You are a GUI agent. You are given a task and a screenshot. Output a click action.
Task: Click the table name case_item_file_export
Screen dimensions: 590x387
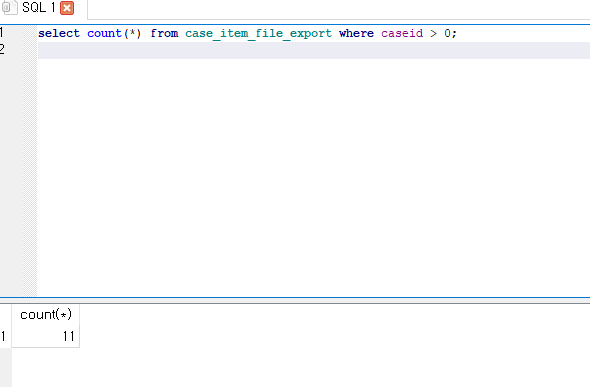pos(259,33)
